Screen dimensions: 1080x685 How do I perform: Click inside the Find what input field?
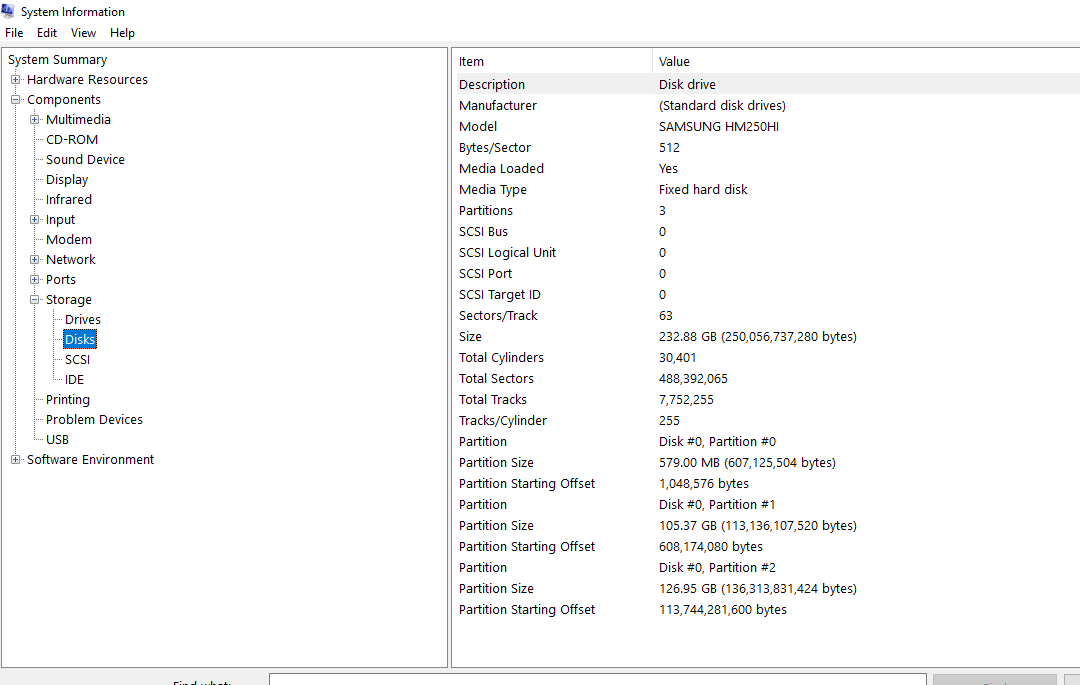point(597,681)
